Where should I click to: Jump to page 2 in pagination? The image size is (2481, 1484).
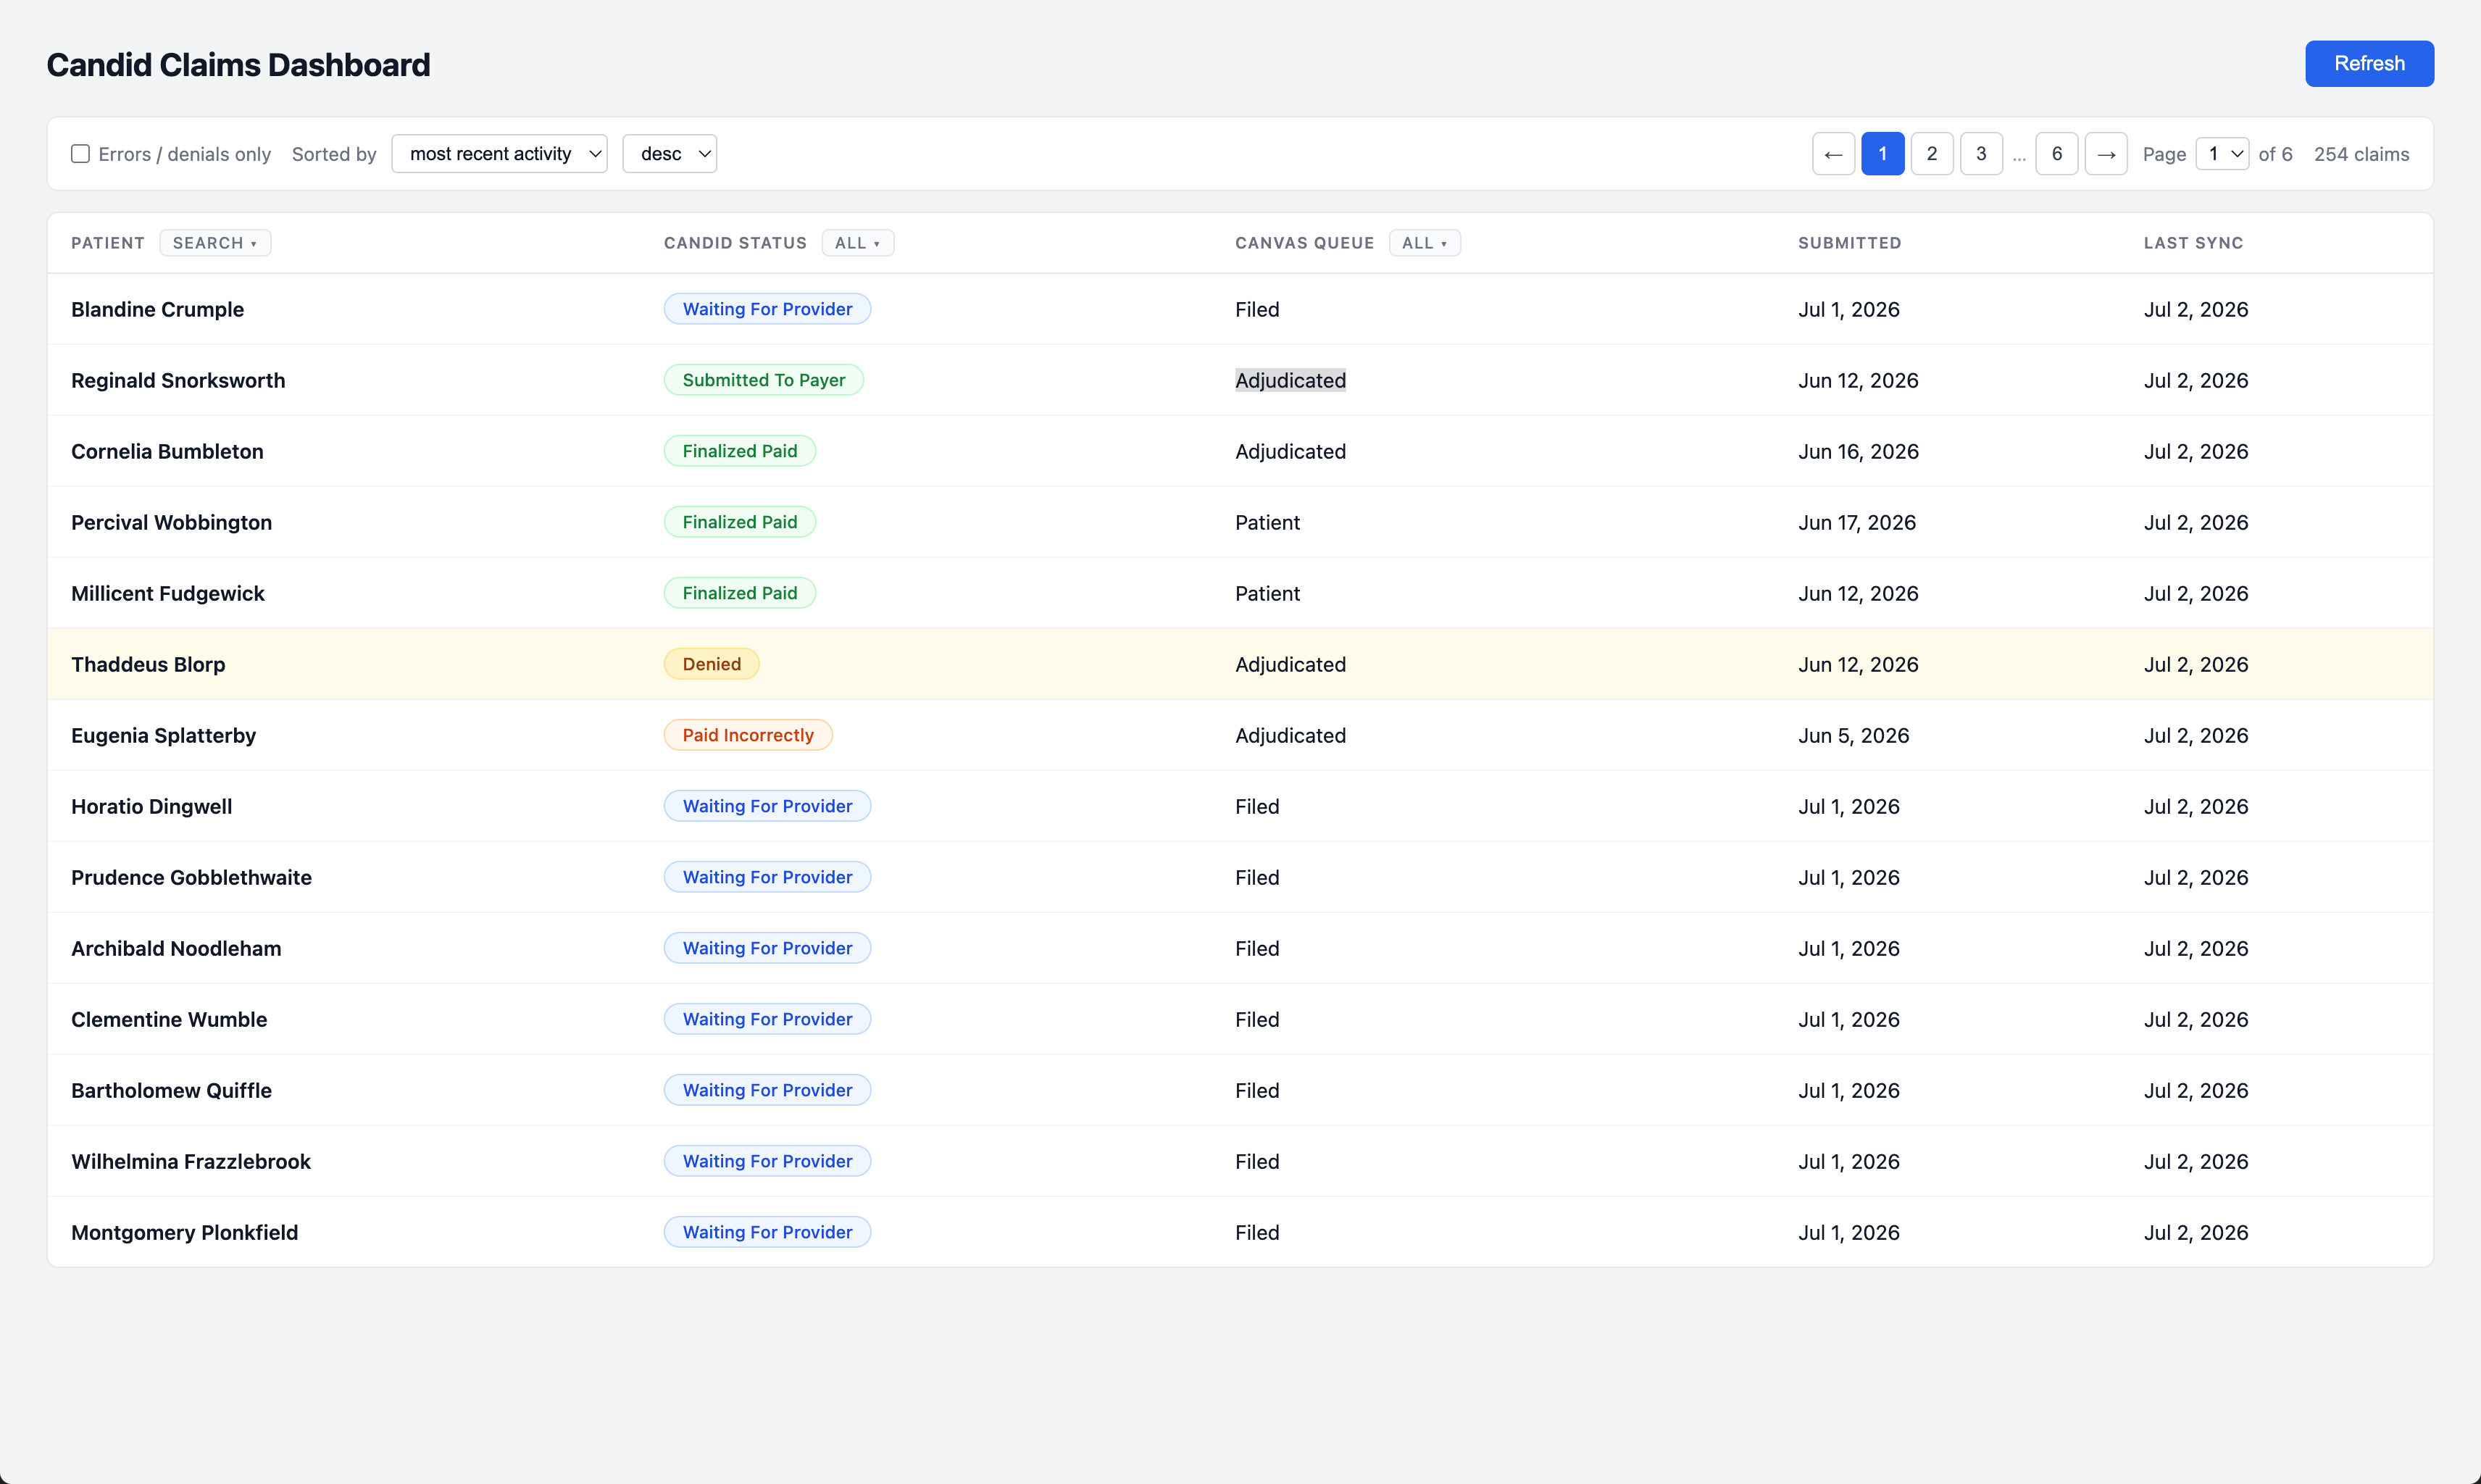[1931, 154]
